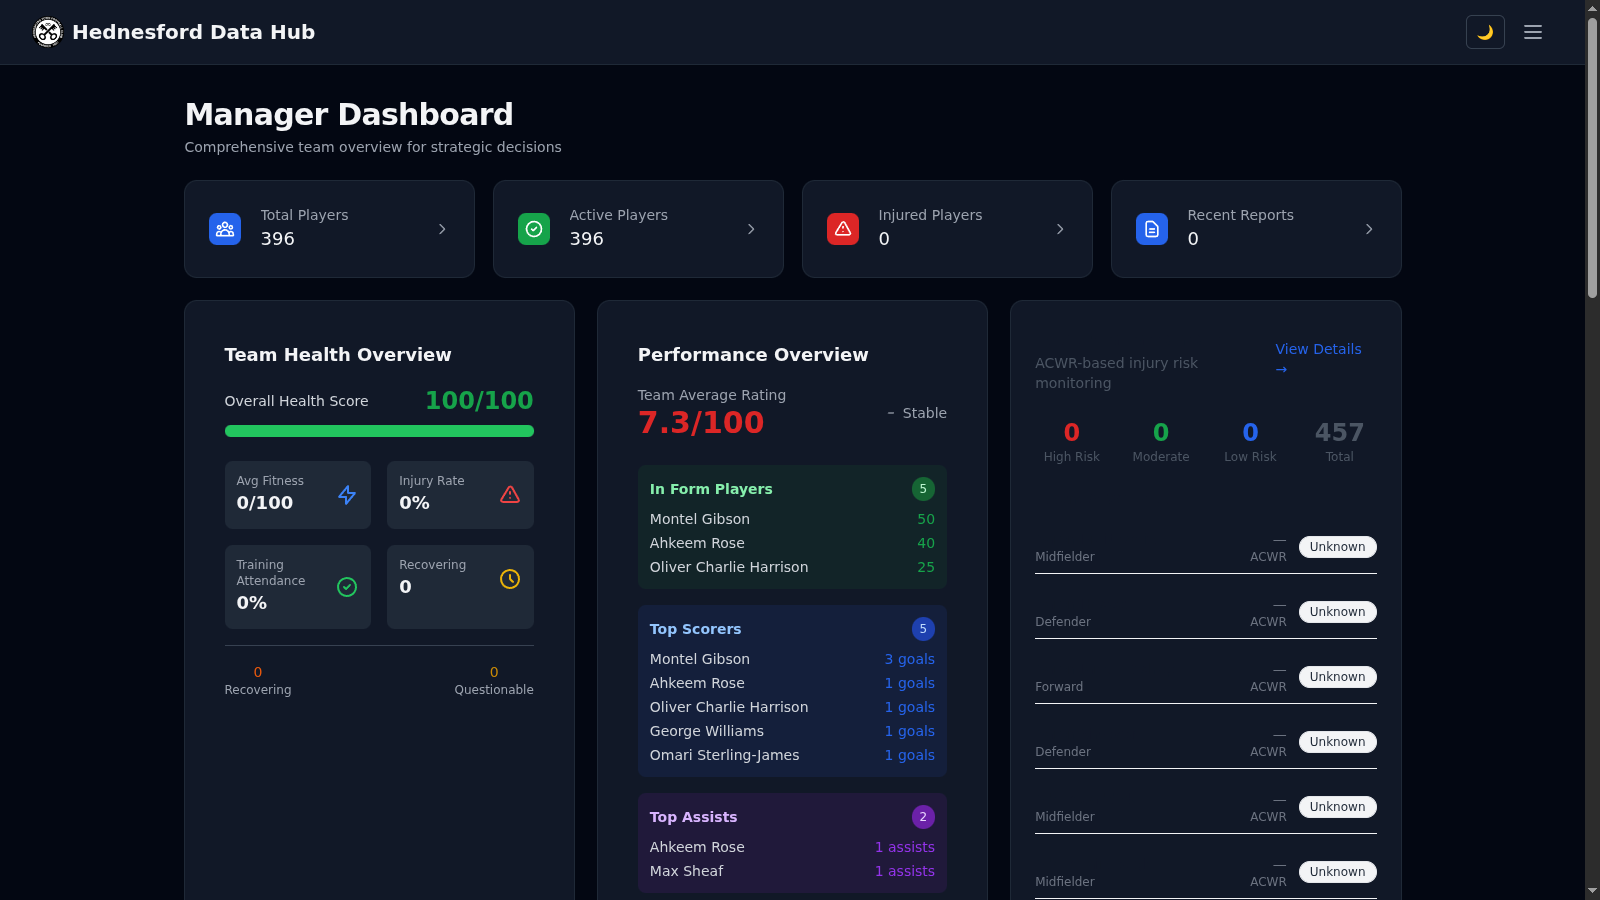The image size is (1600, 900).
Task: Select Montel Gibson in Top Scorers
Action: tap(700, 659)
